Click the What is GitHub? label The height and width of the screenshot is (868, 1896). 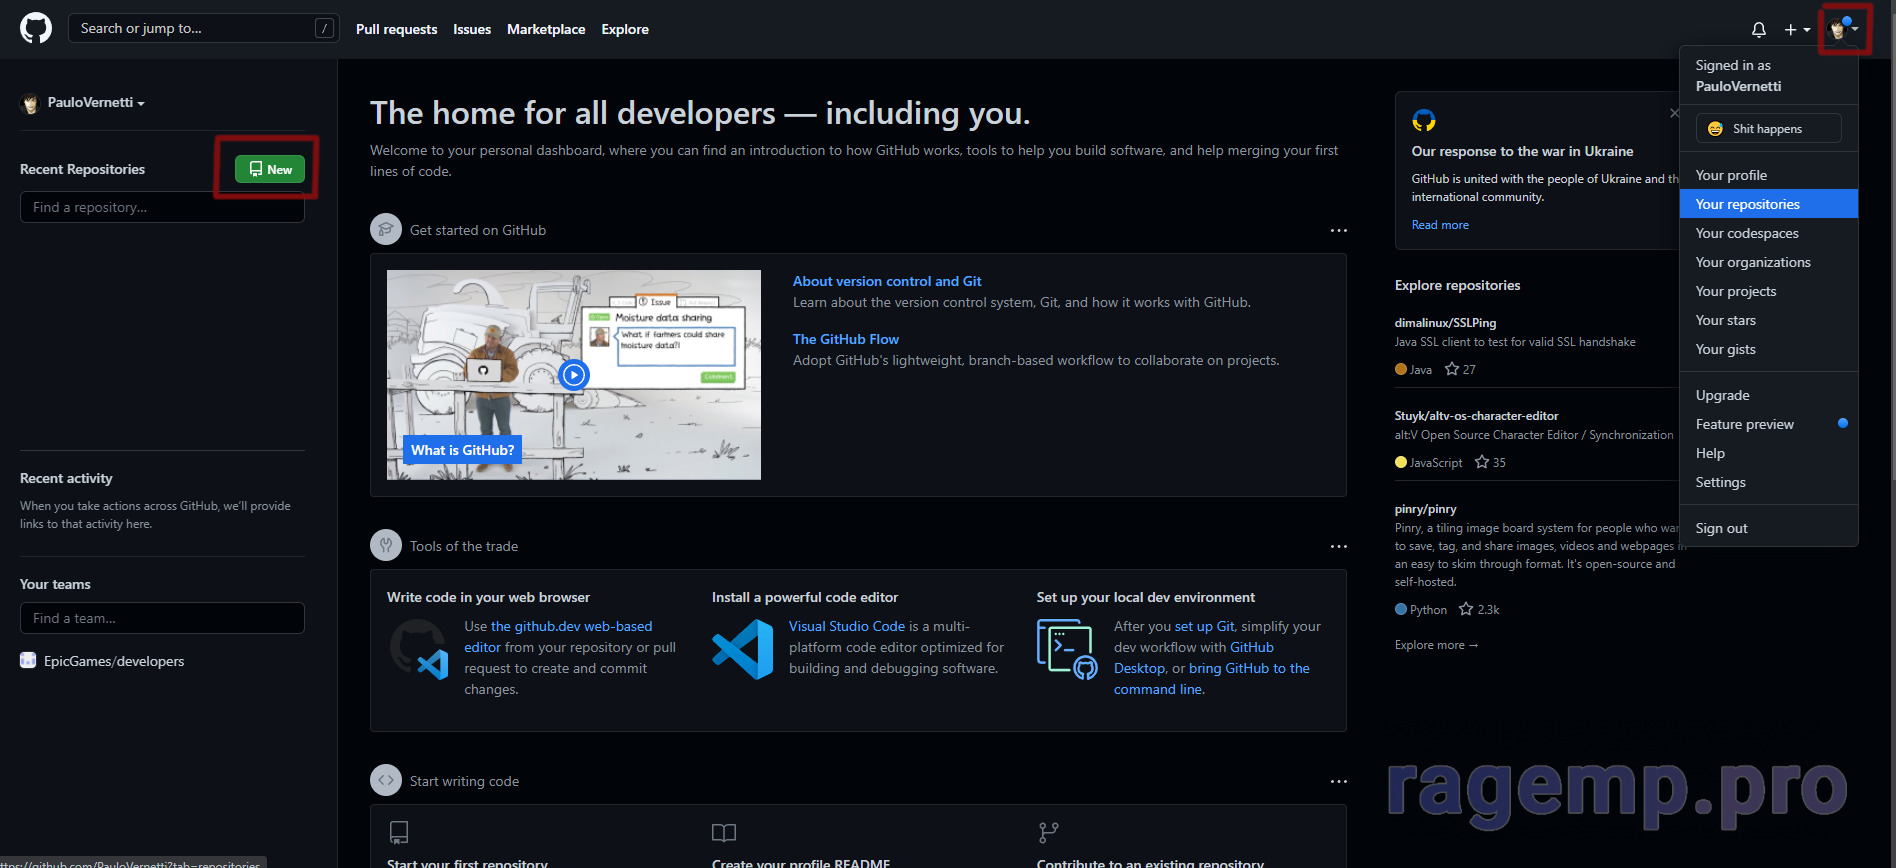tap(462, 450)
